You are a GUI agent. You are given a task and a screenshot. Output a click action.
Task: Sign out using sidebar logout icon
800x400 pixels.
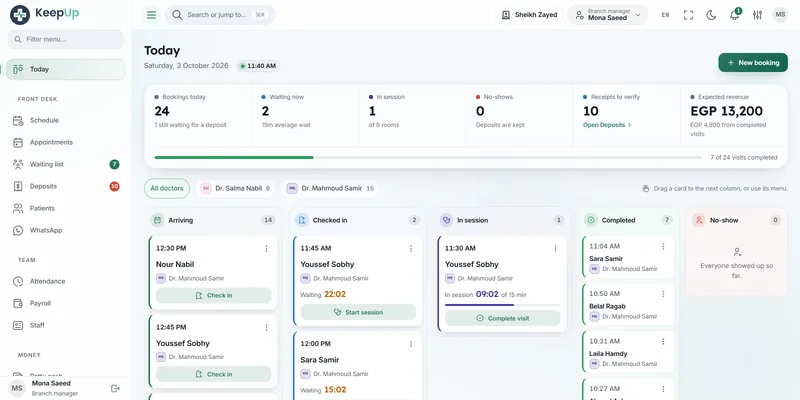(x=115, y=388)
